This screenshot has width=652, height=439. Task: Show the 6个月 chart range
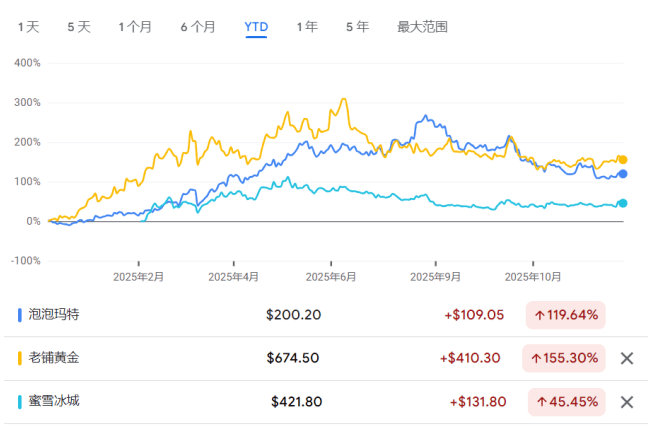(198, 27)
